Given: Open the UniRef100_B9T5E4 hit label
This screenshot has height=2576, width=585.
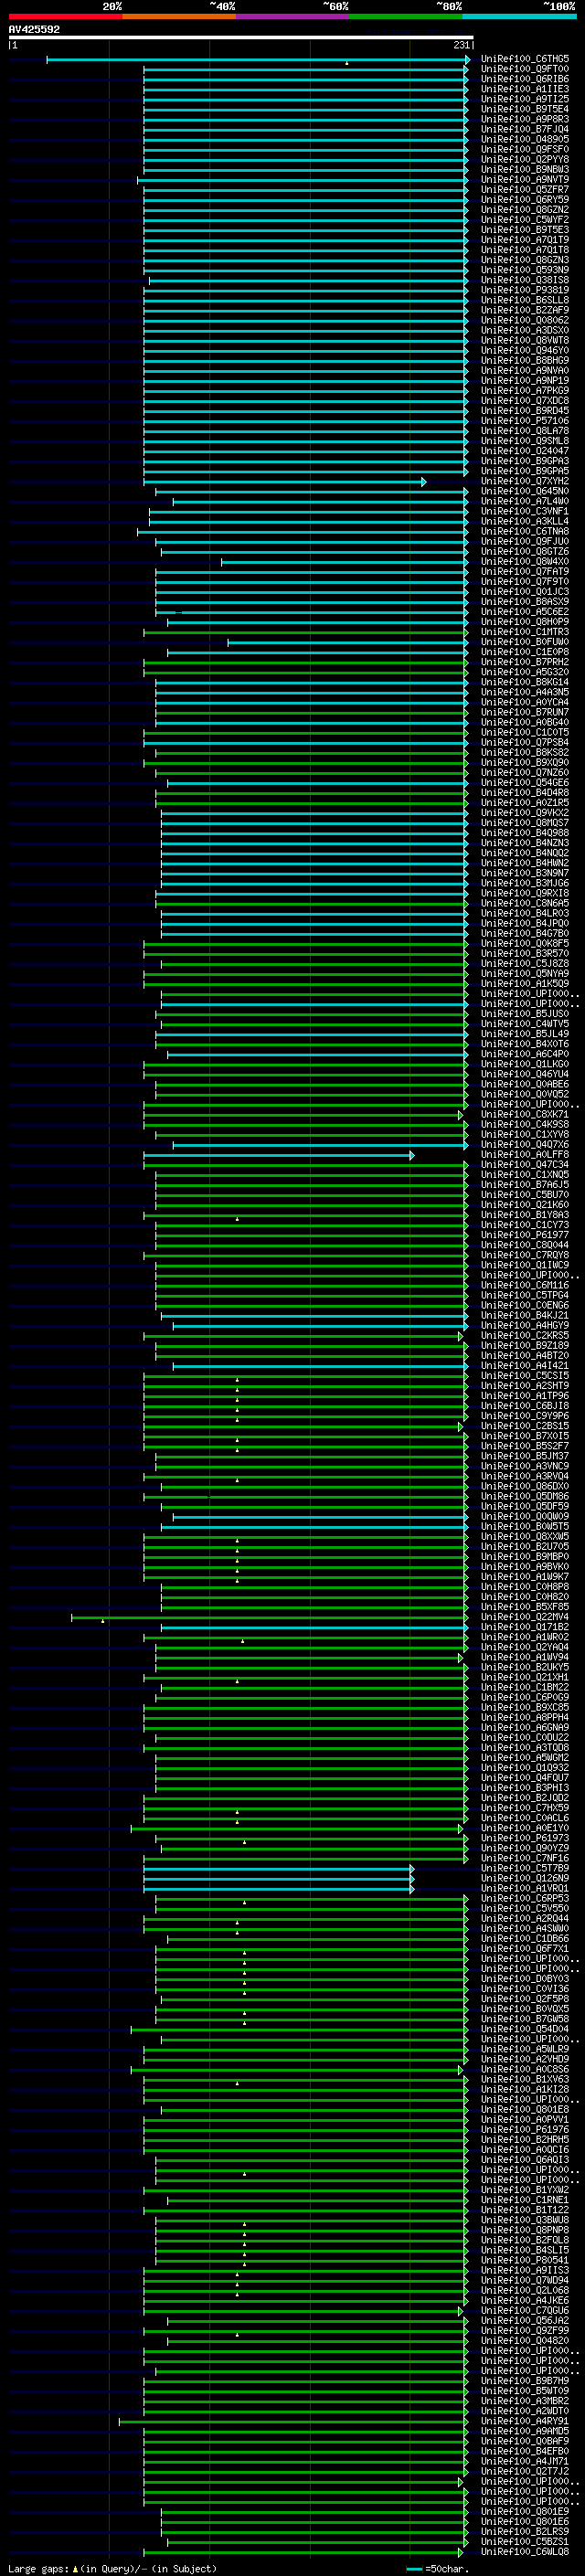Looking at the screenshot, I should pyautogui.click(x=525, y=110).
